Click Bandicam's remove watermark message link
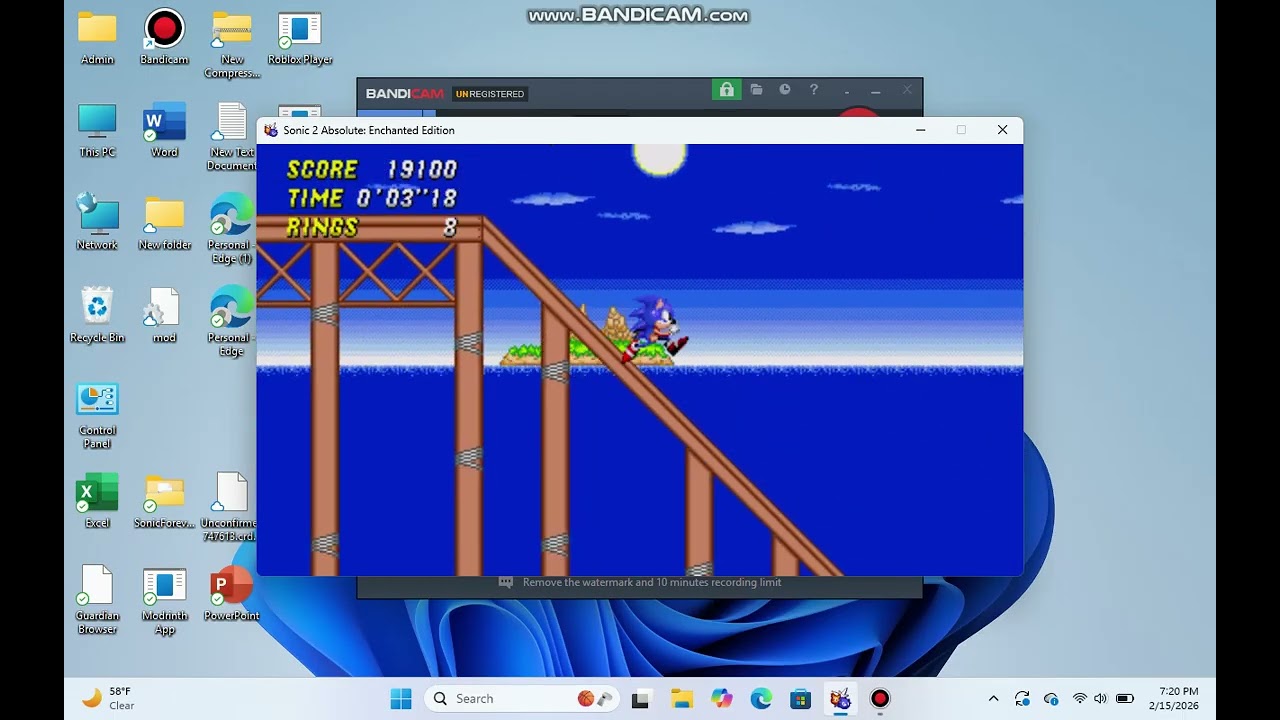 coord(652,582)
